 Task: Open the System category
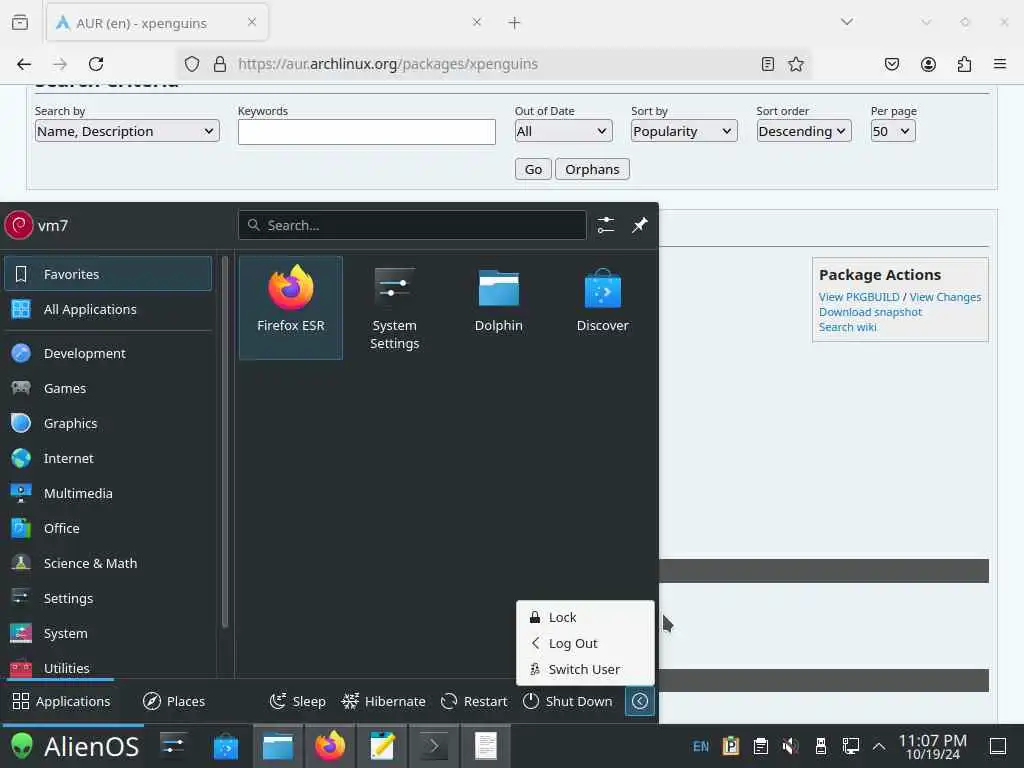click(x=108, y=633)
